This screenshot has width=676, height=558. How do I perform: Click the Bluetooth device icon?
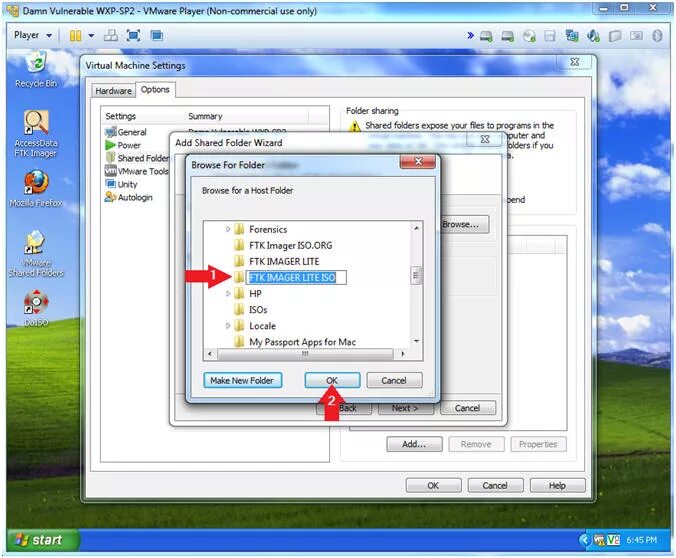[657, 36]
